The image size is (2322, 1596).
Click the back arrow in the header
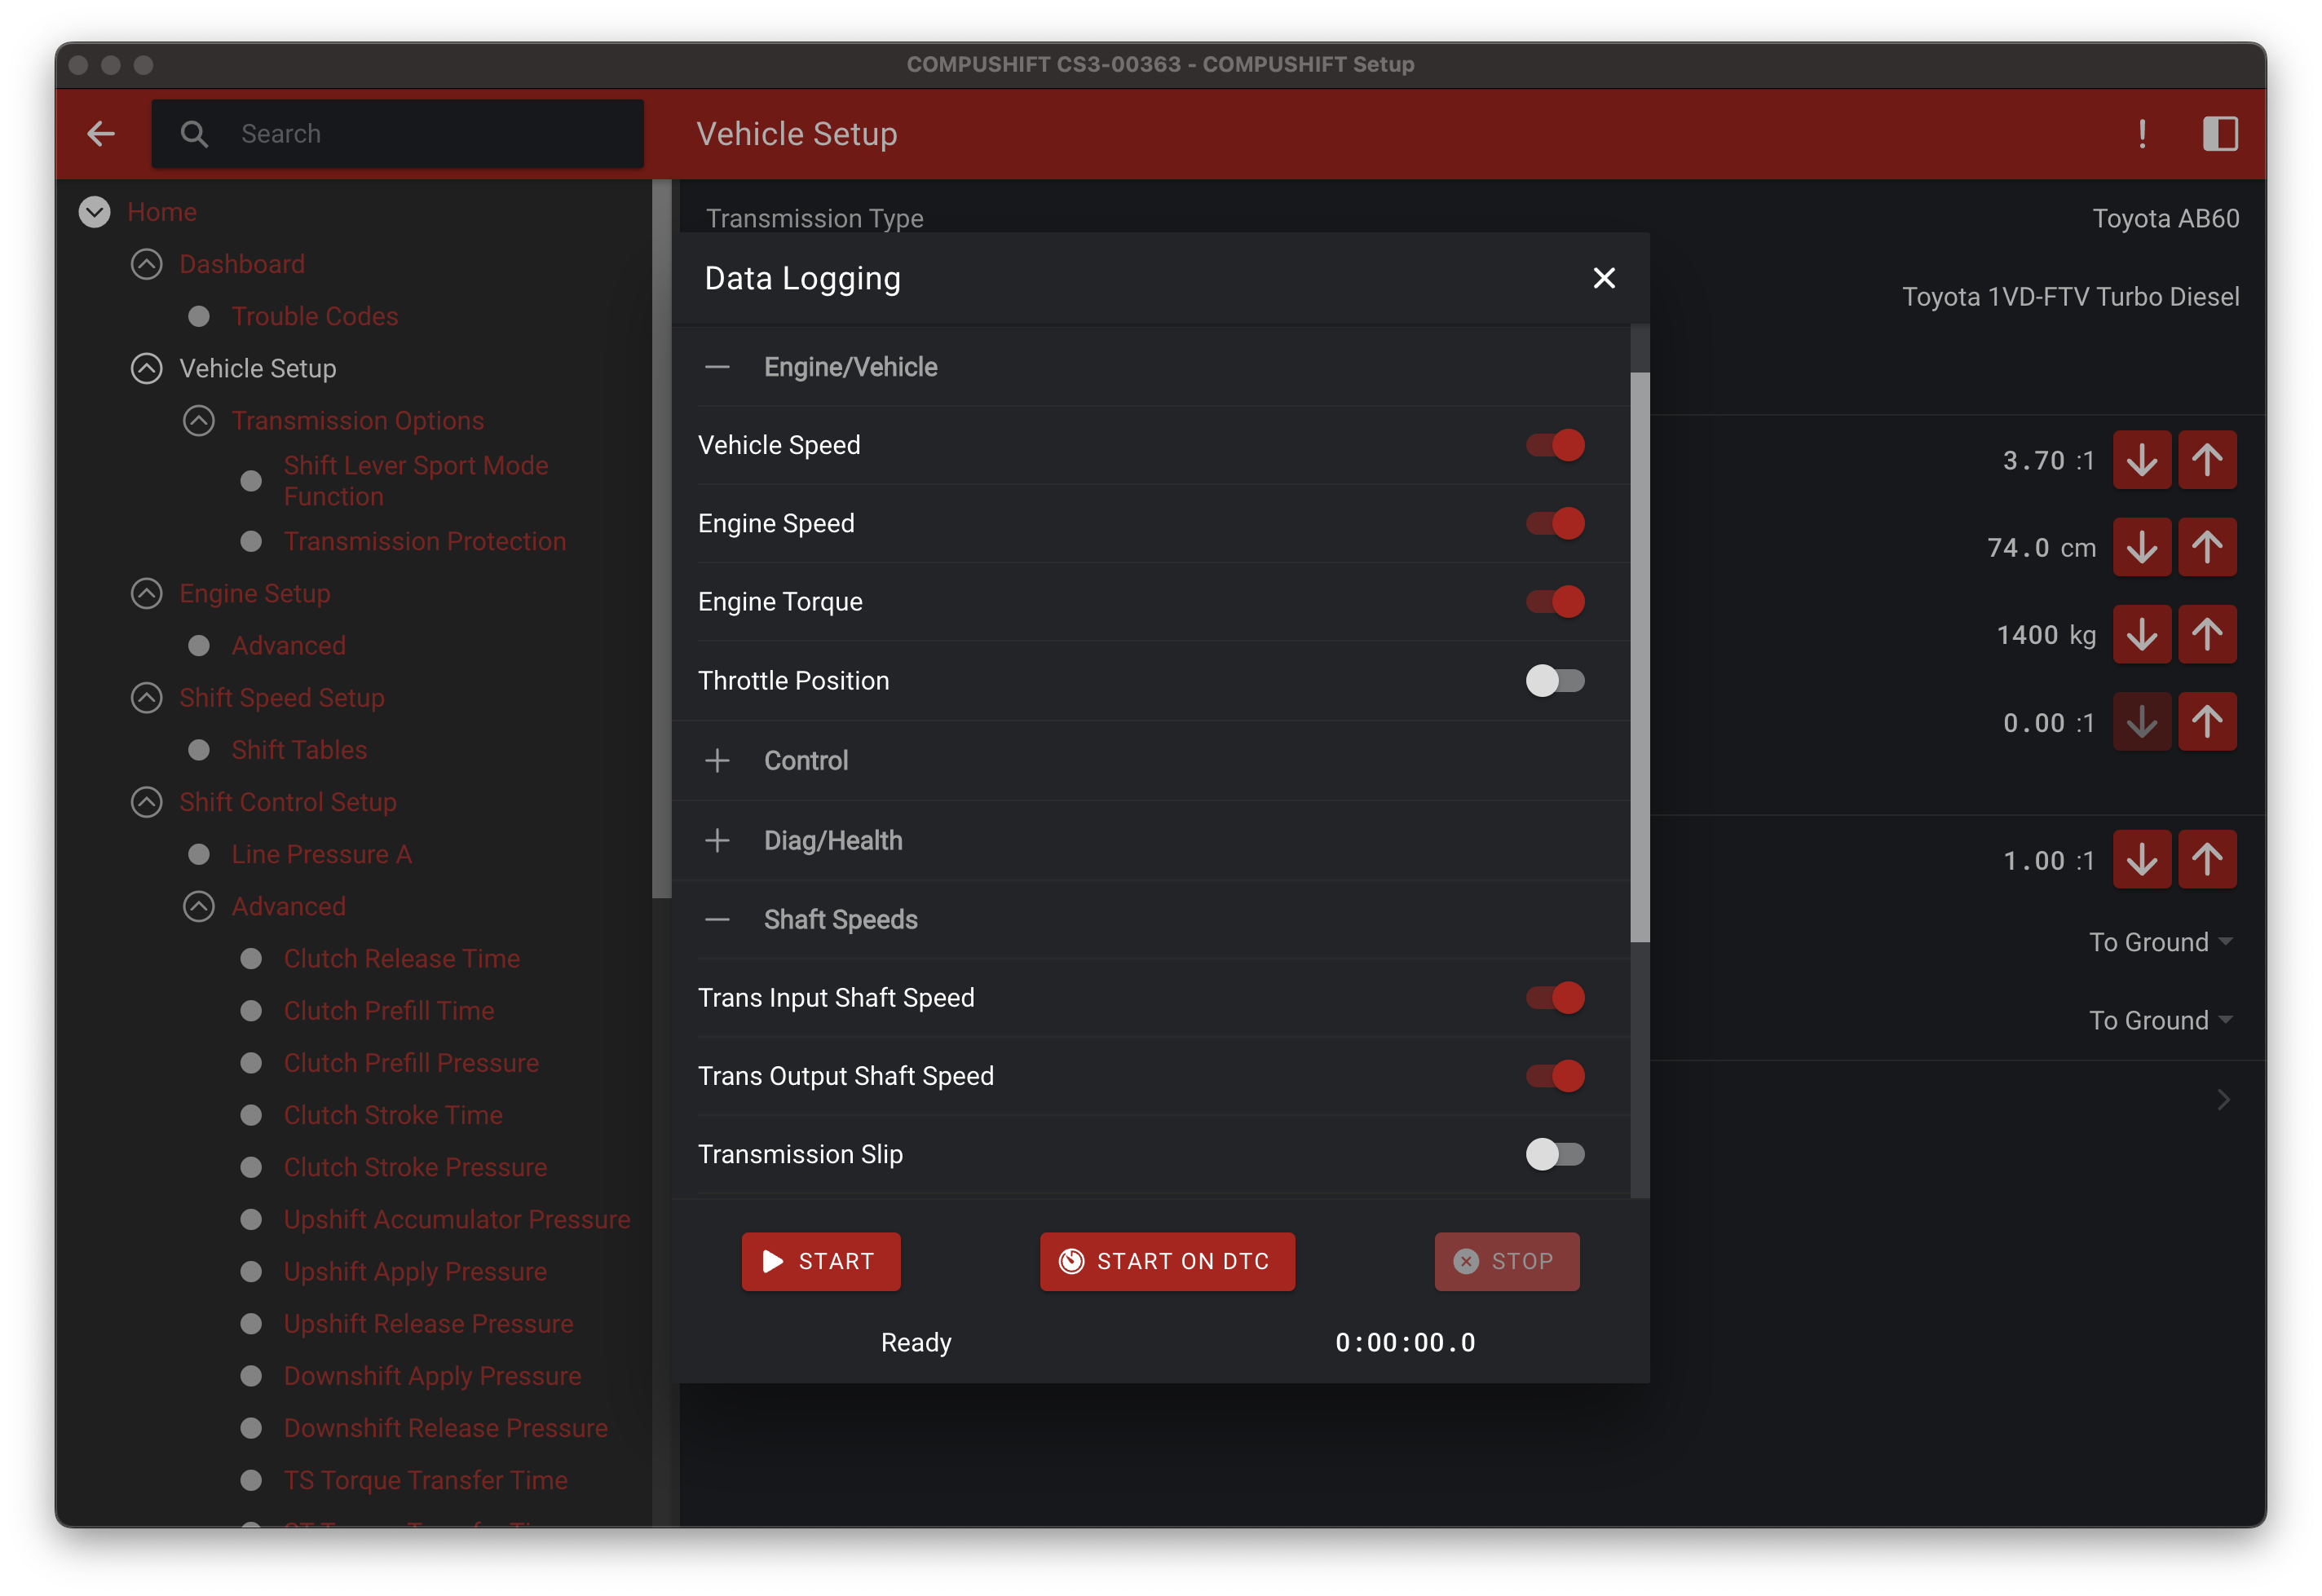[101, 133]
